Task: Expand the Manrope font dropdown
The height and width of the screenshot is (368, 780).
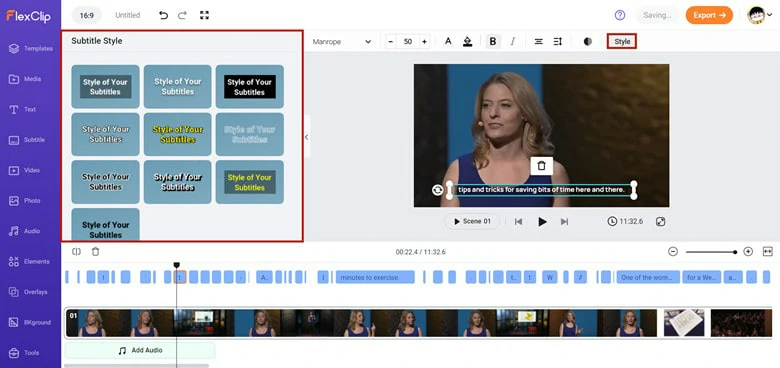Action: point(342,42)
